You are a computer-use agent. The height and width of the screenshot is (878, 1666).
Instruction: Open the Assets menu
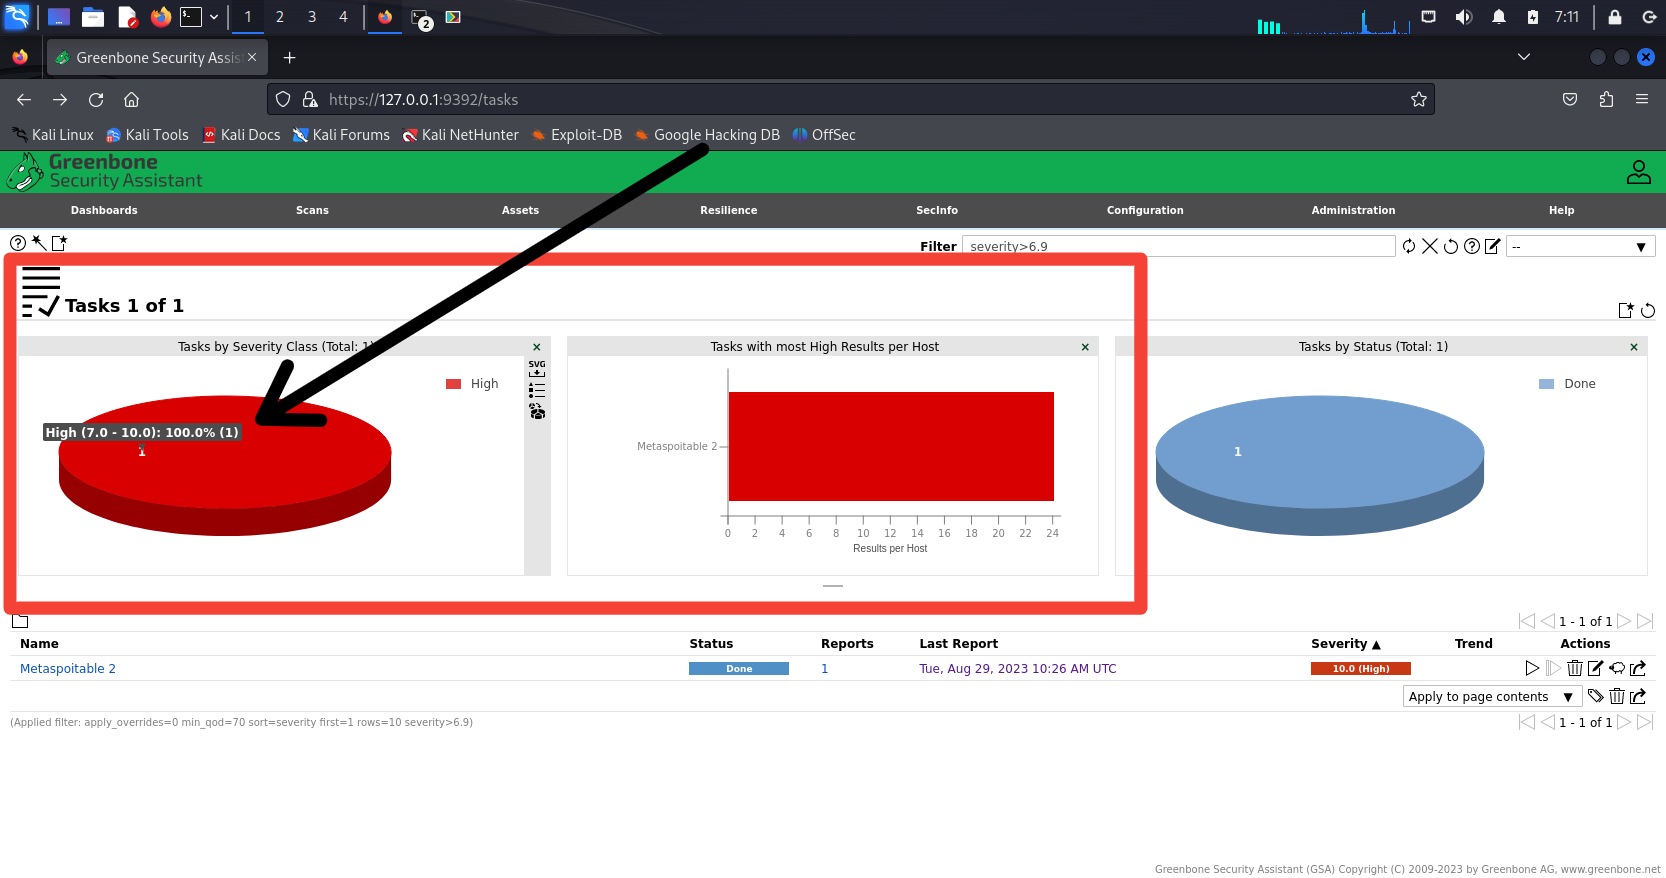pos(520,210)
